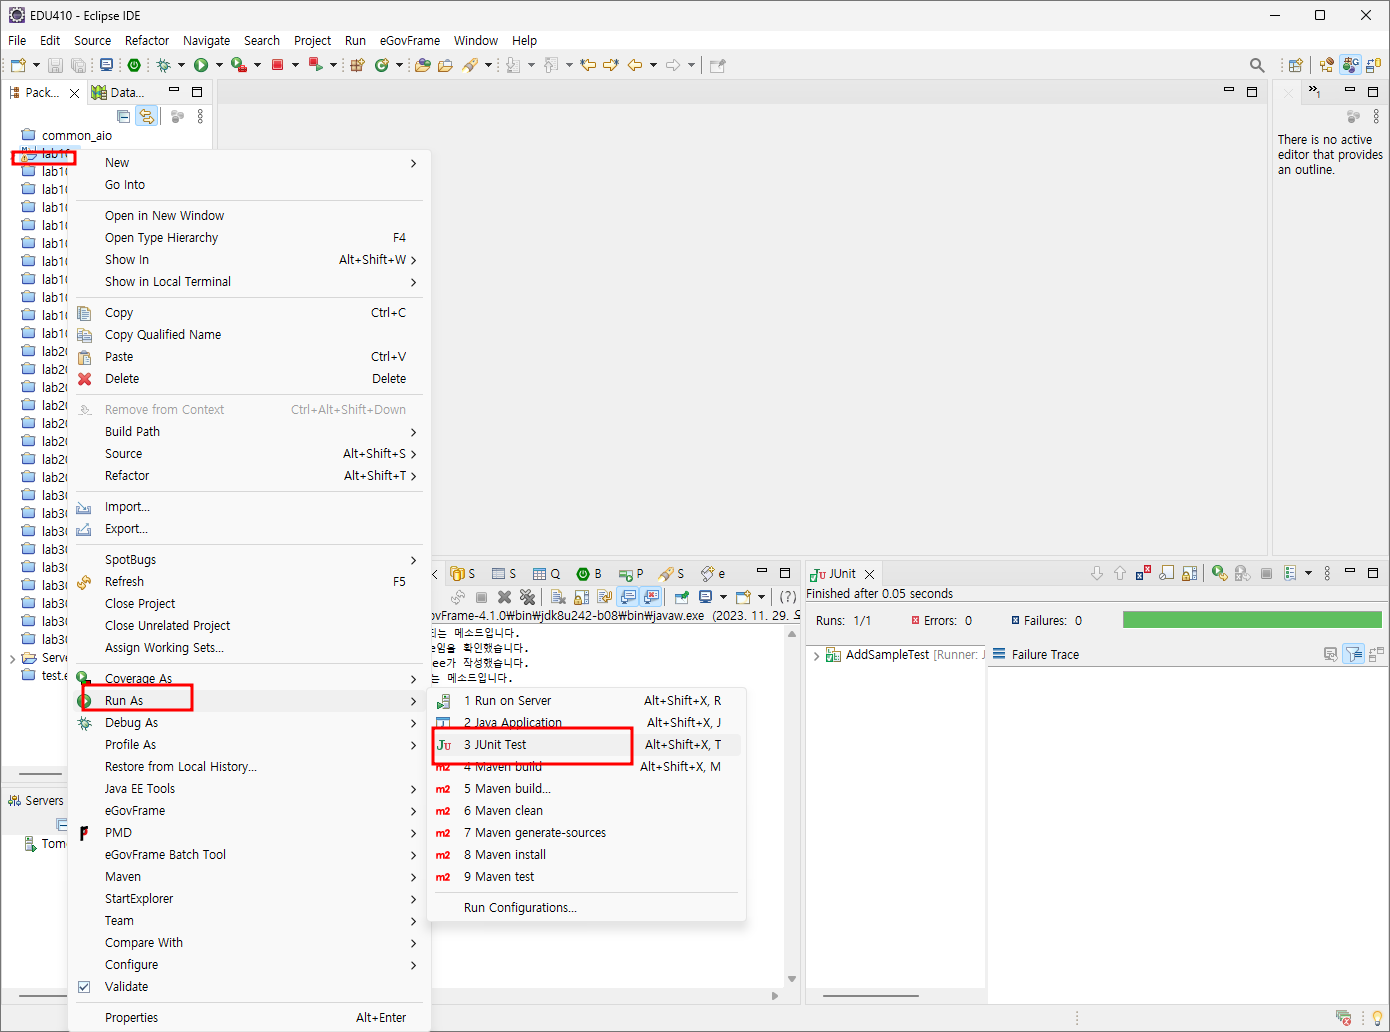
Task: Click Test Run History icon in JUnit
Action: click(1290, 573)
